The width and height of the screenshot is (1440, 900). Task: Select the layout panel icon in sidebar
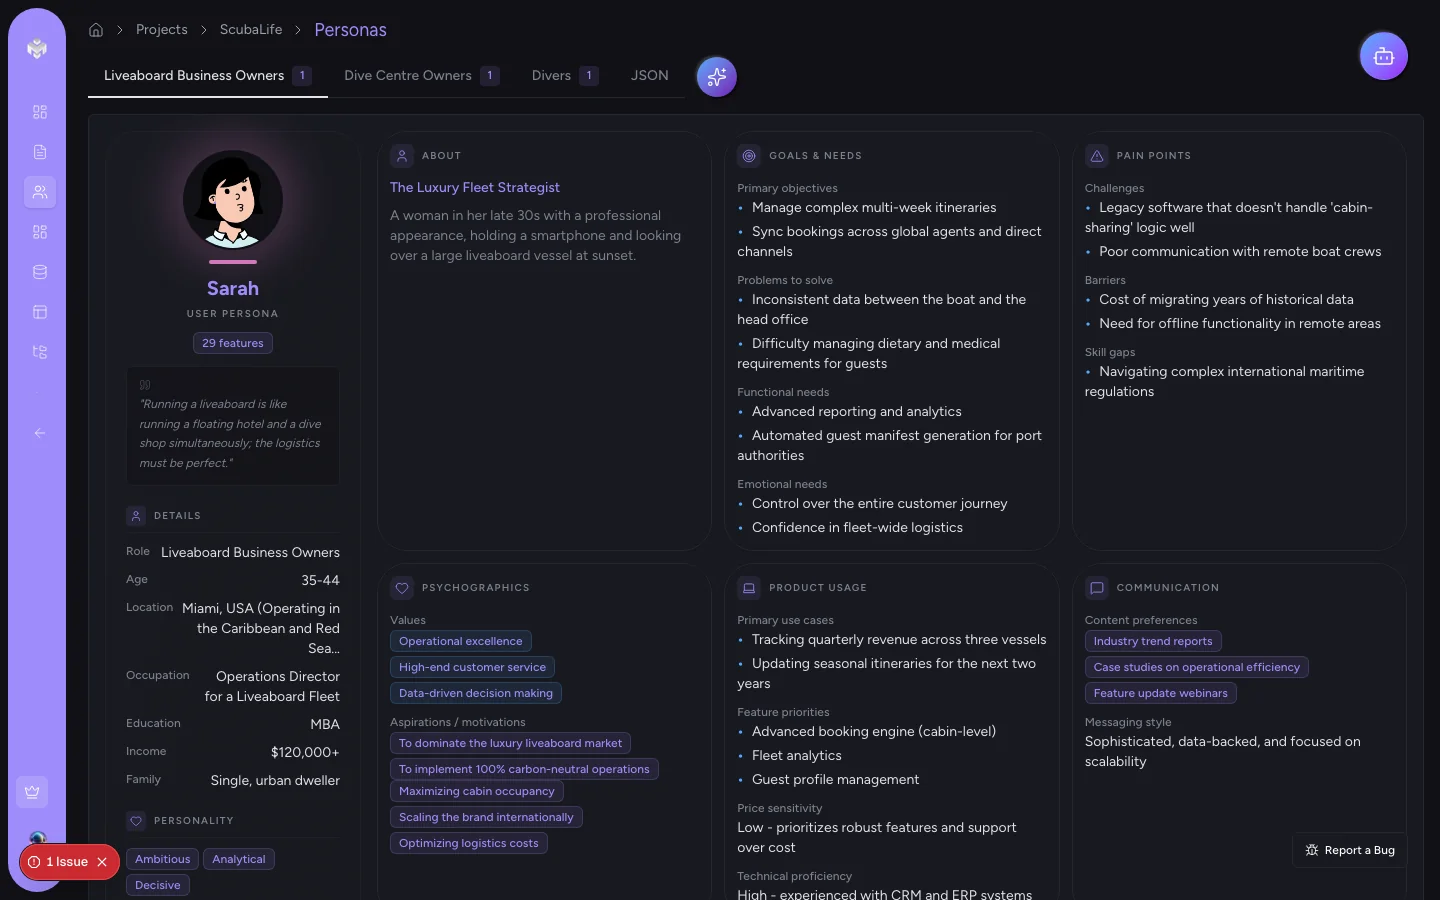tap(40, 312)
